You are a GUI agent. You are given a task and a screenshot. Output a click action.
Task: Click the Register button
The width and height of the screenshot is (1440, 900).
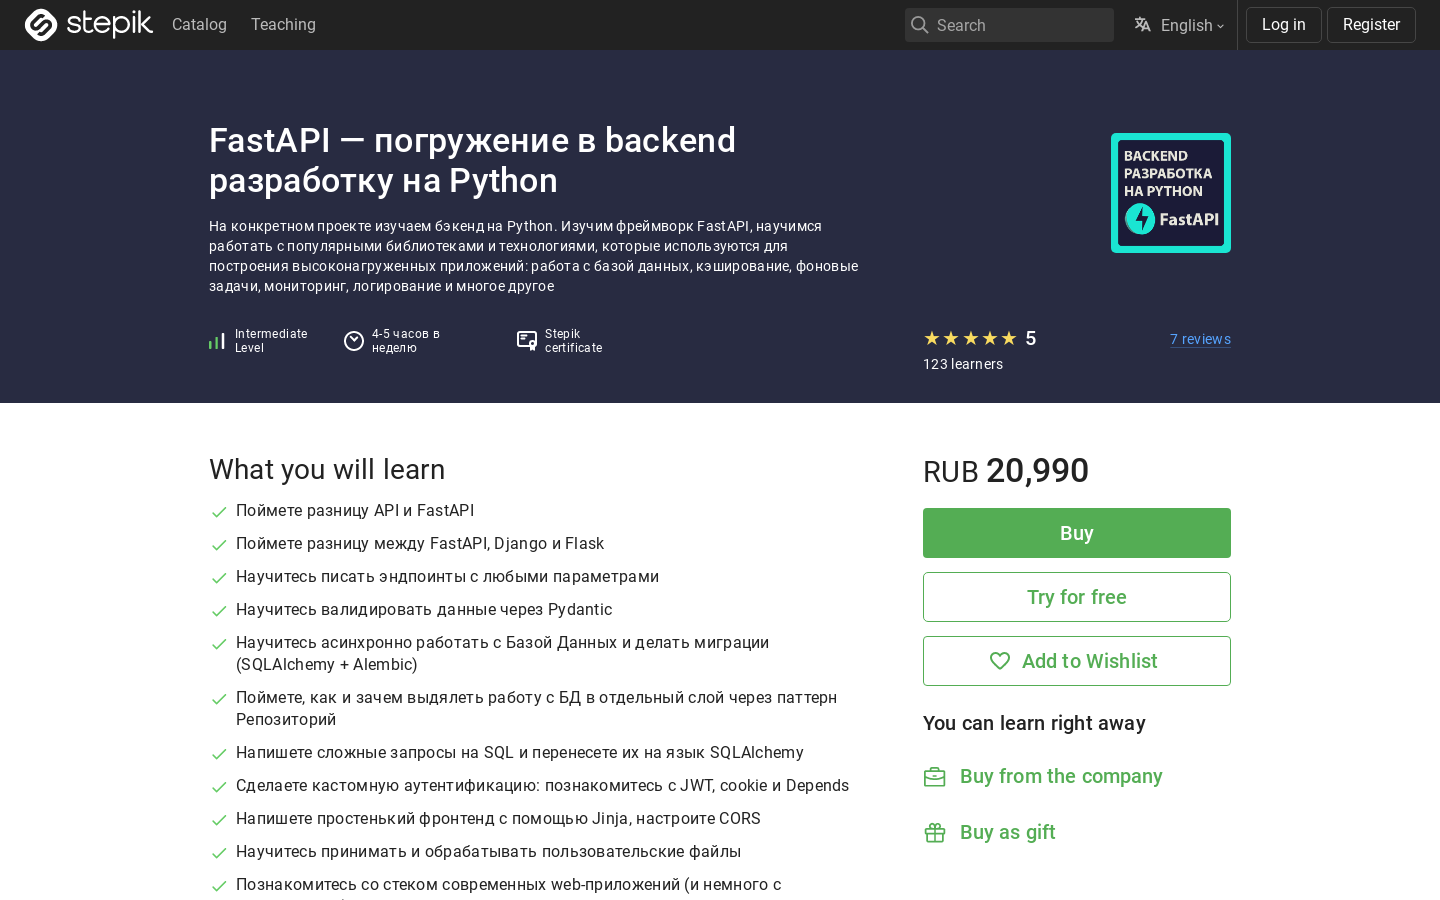pyautogui.click(x=1371, y=25)
